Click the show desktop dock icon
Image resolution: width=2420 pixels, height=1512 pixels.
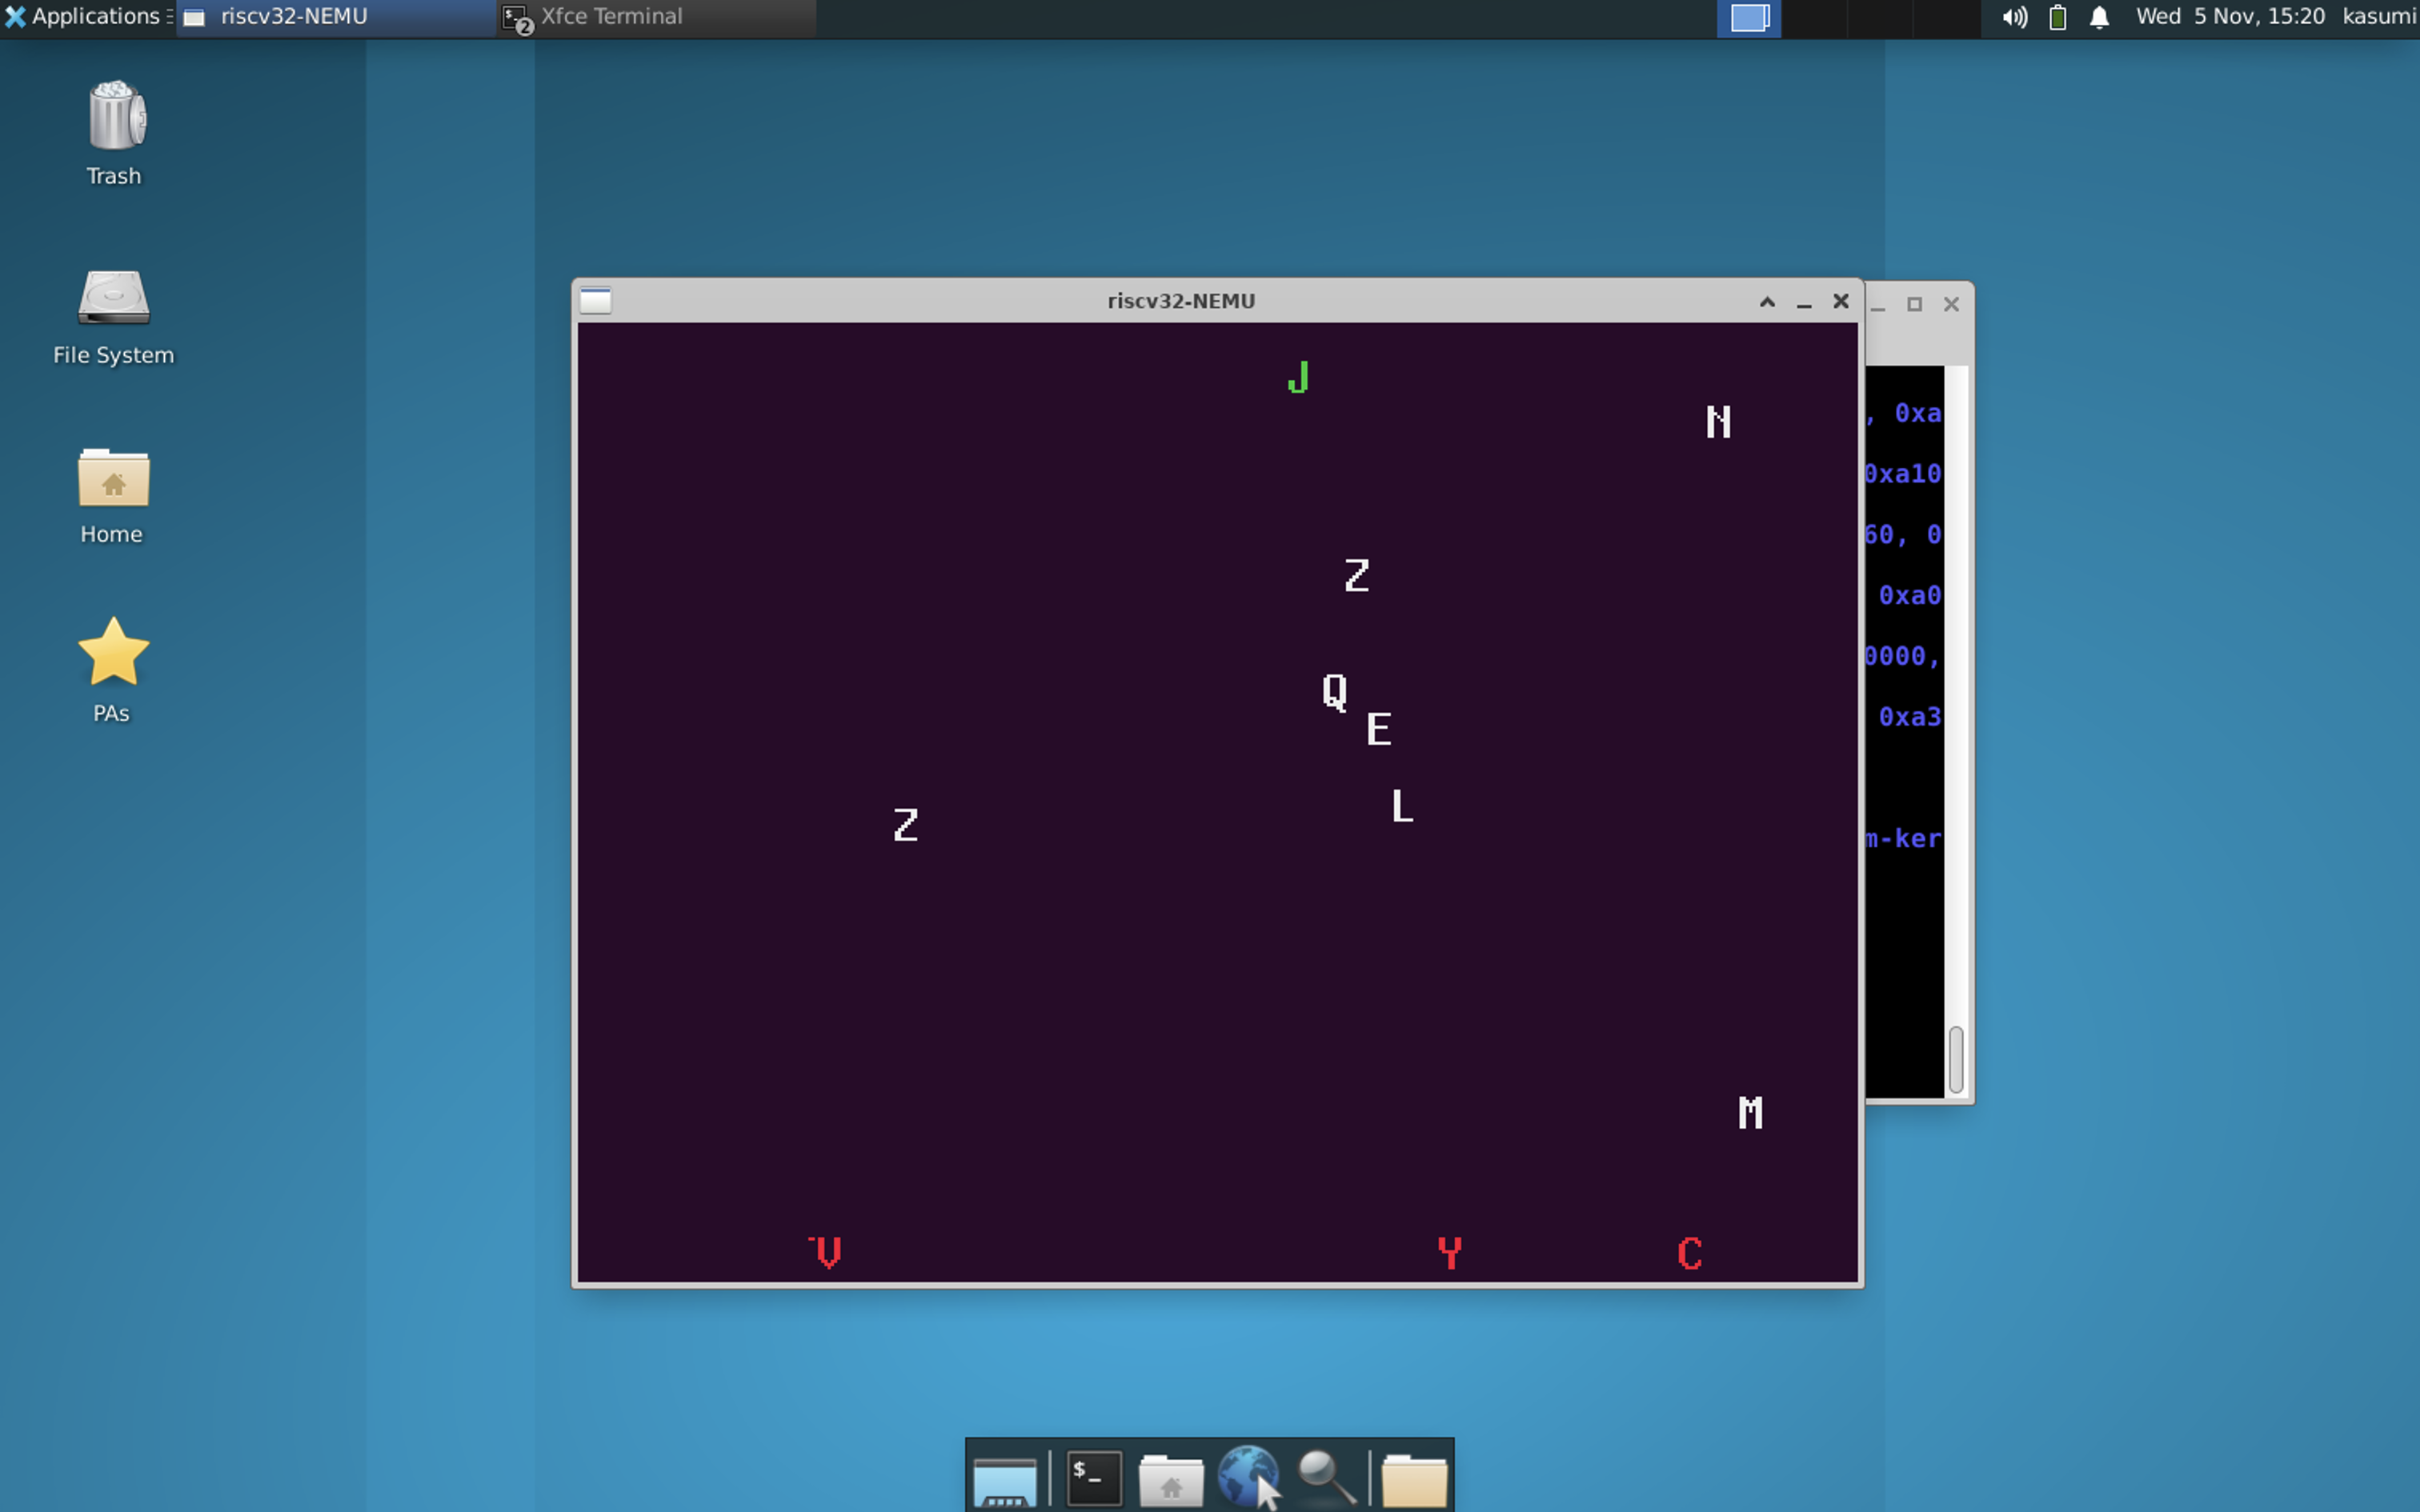coord(1004,1480)
